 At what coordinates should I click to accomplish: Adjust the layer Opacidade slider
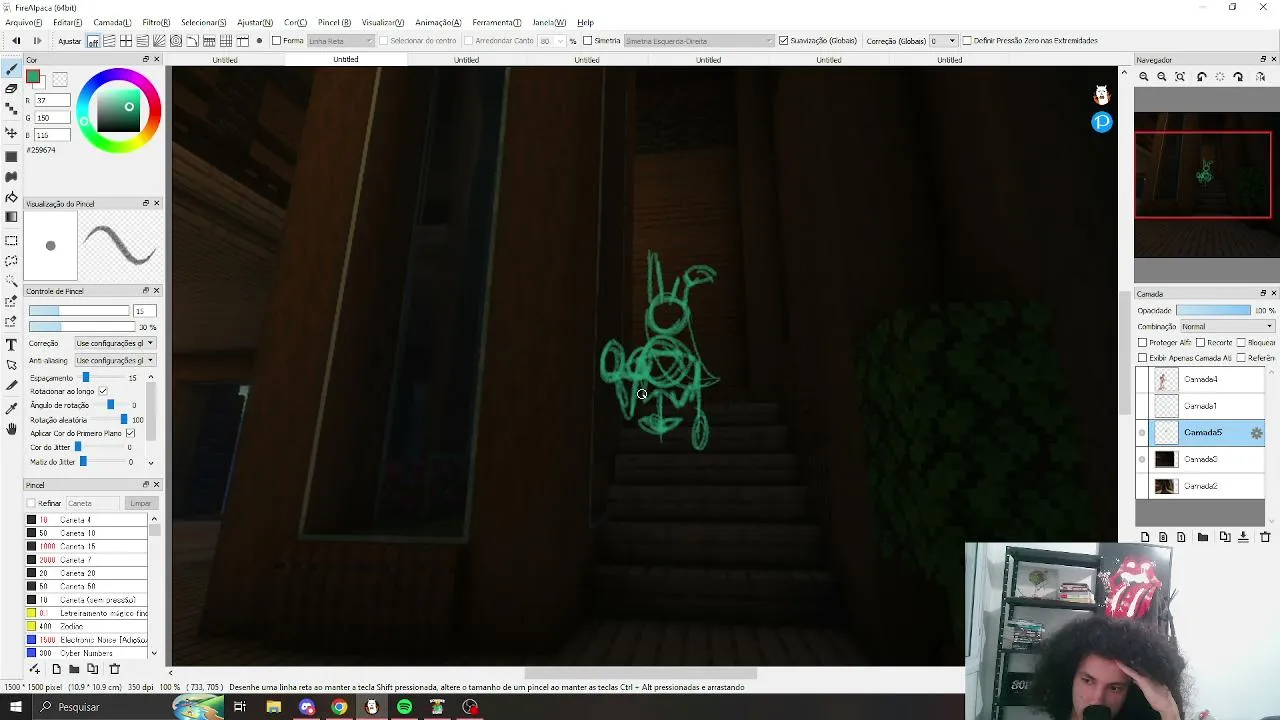click(1213, 311)
